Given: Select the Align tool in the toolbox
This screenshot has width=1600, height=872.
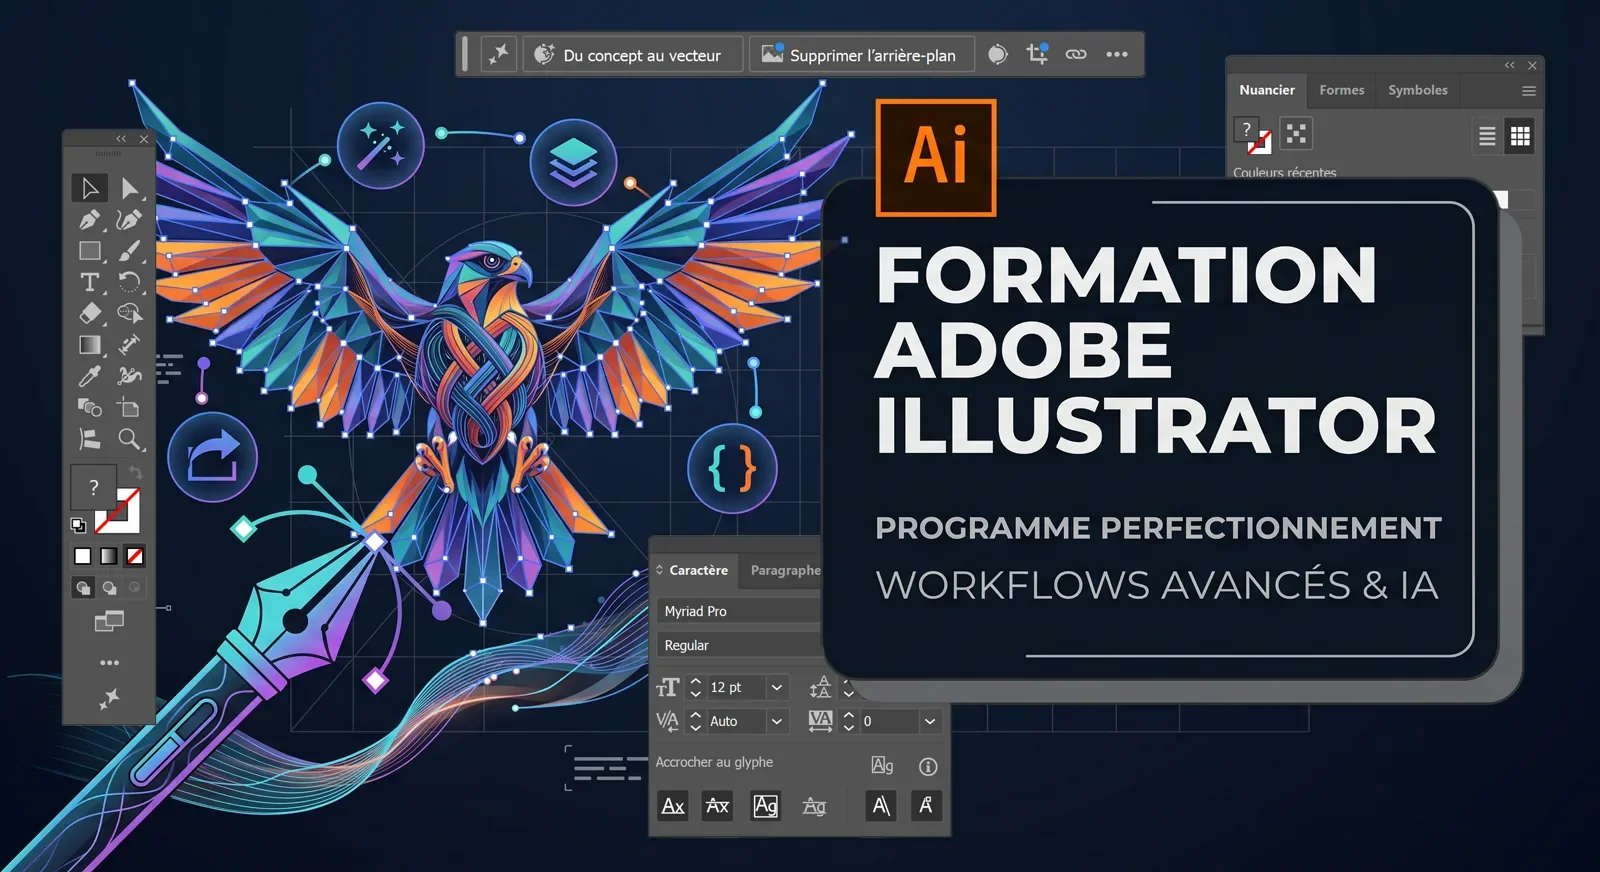Looking at the screenshot, I should click(90, 439).
